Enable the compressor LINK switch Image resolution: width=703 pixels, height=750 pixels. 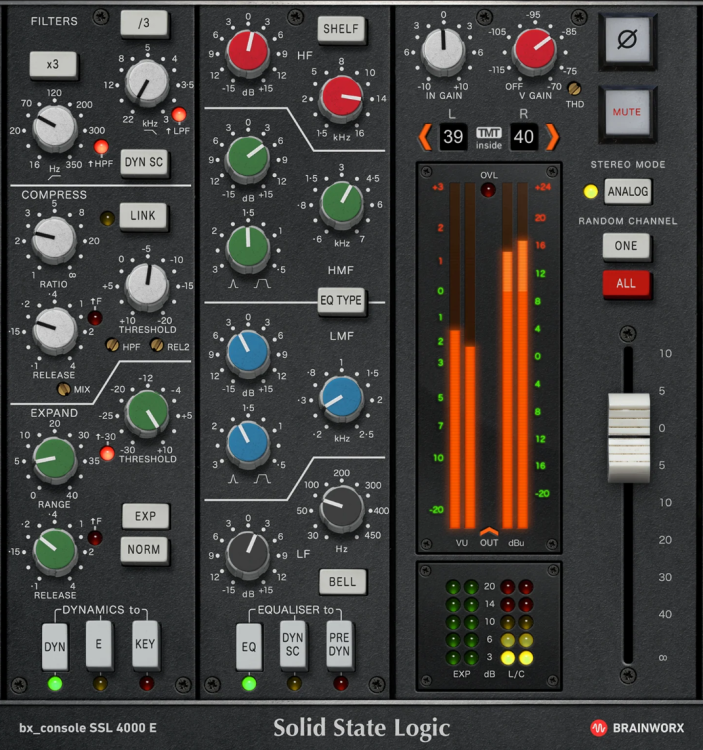144,215
